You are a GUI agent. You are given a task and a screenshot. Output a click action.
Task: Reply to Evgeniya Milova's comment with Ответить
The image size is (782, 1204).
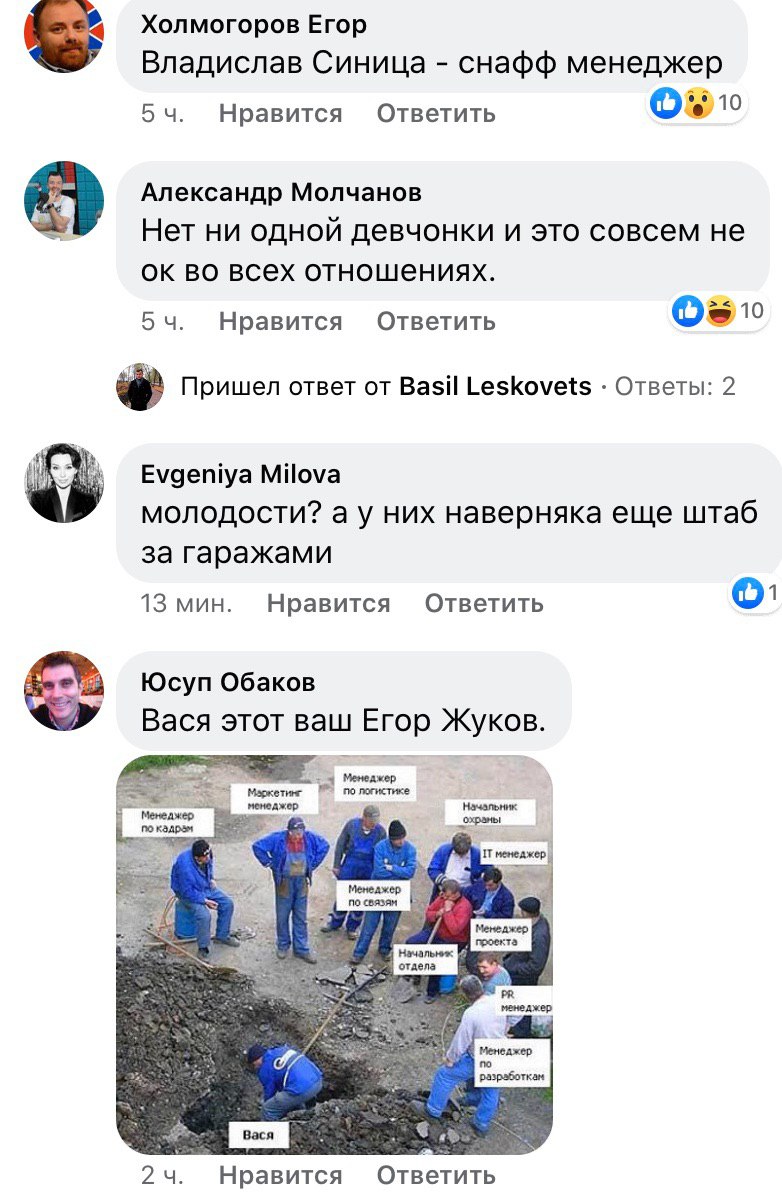484,604
